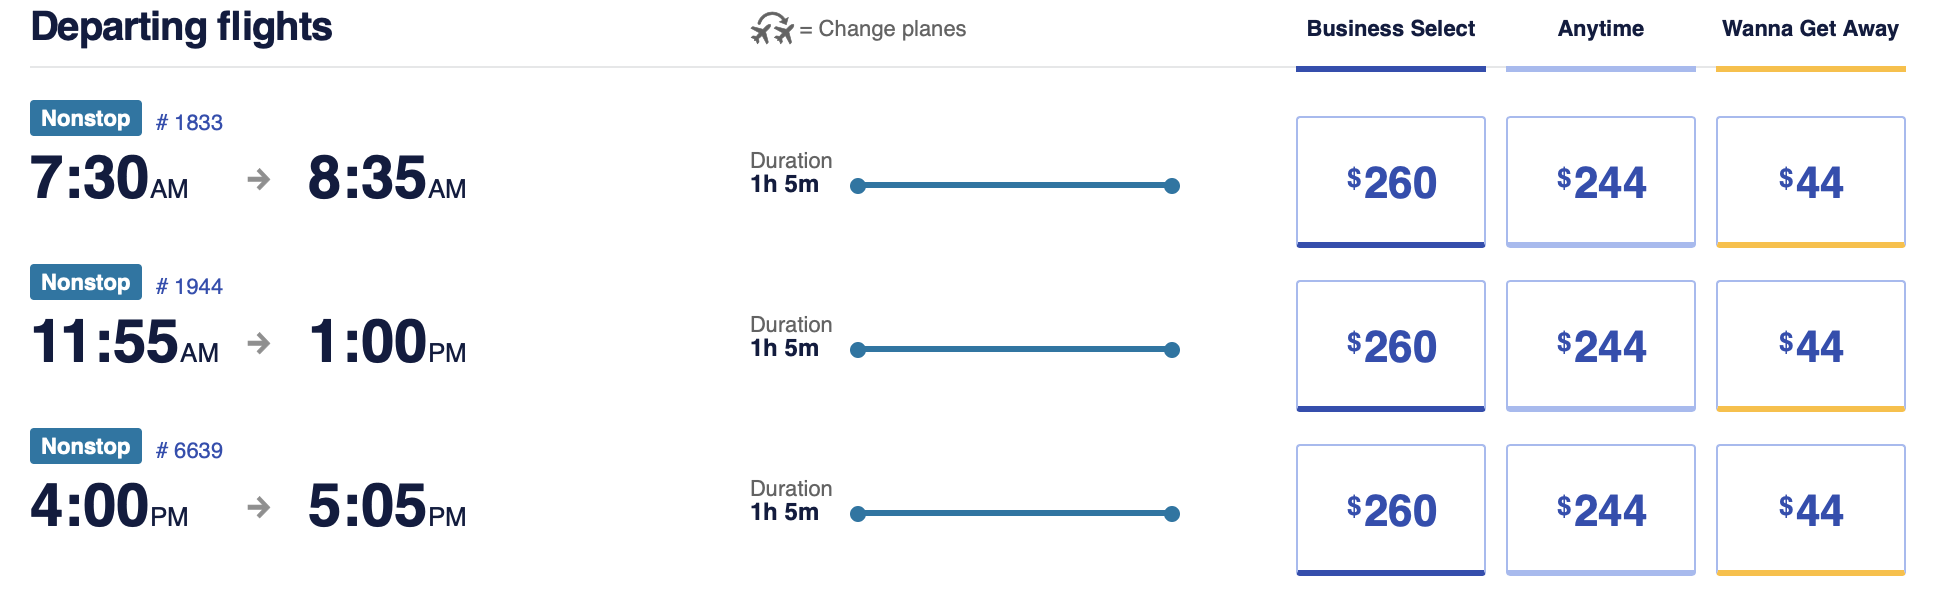The width and height of the screenshot is (1946, 604).
Task: Select $260 Business Select for 11:55 AM flight
Action: point(1391,346)
